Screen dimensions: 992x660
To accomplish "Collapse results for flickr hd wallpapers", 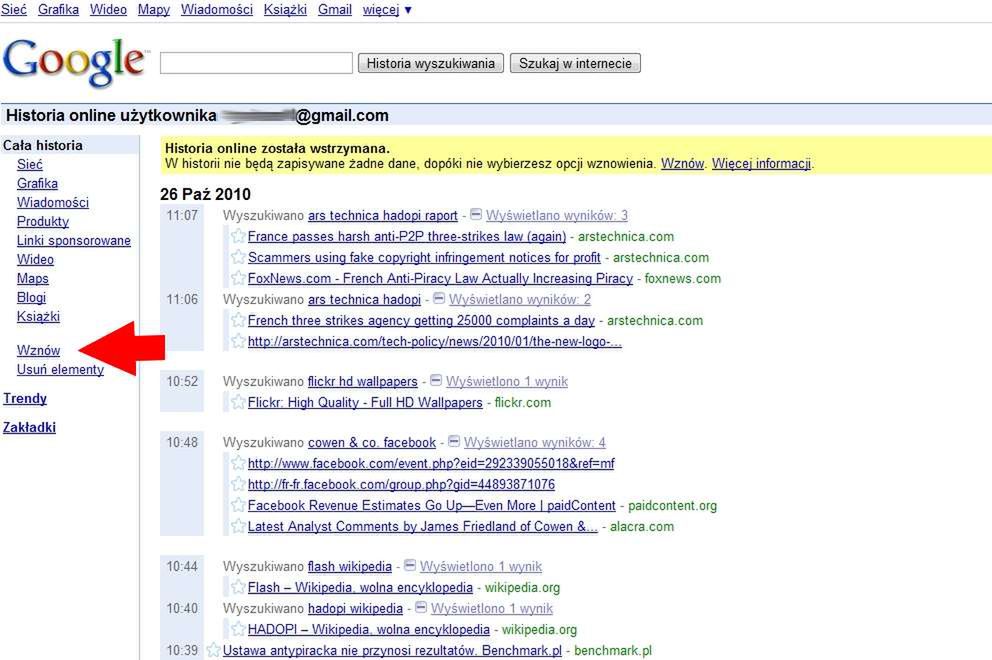I will tap(436, 381).
